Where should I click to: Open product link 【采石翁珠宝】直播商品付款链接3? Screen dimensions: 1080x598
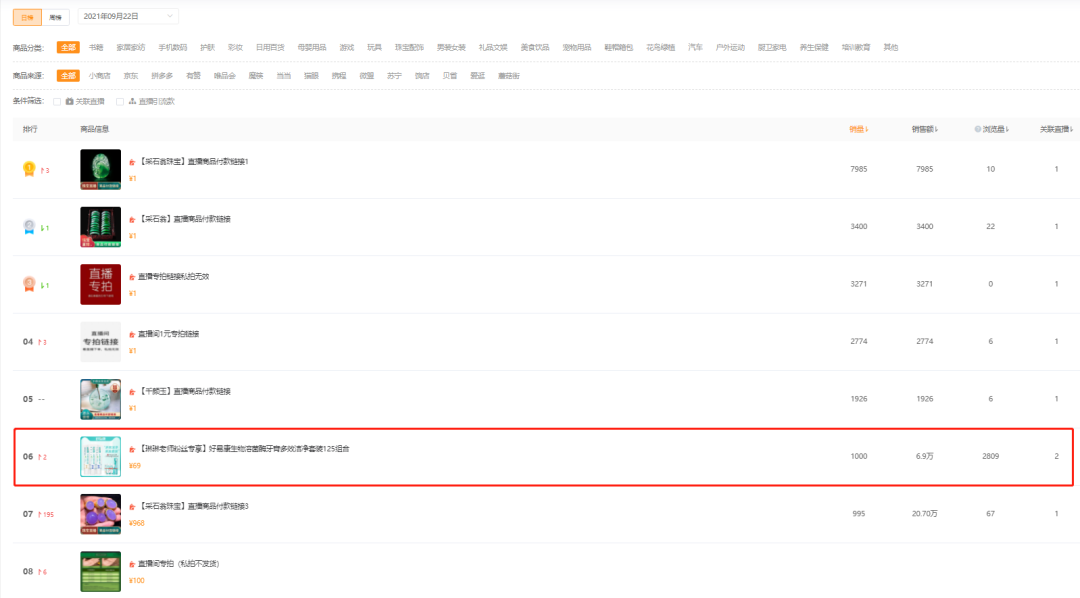click(x=194, y=506)
